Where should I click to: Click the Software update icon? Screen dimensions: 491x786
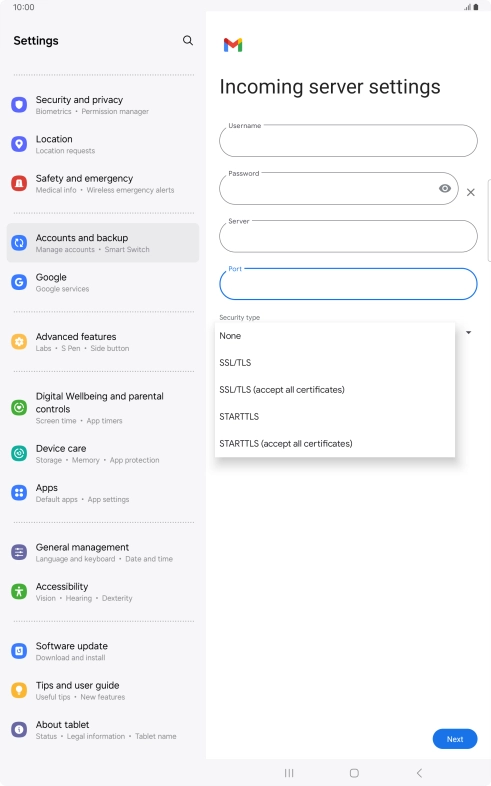[19, 651]
